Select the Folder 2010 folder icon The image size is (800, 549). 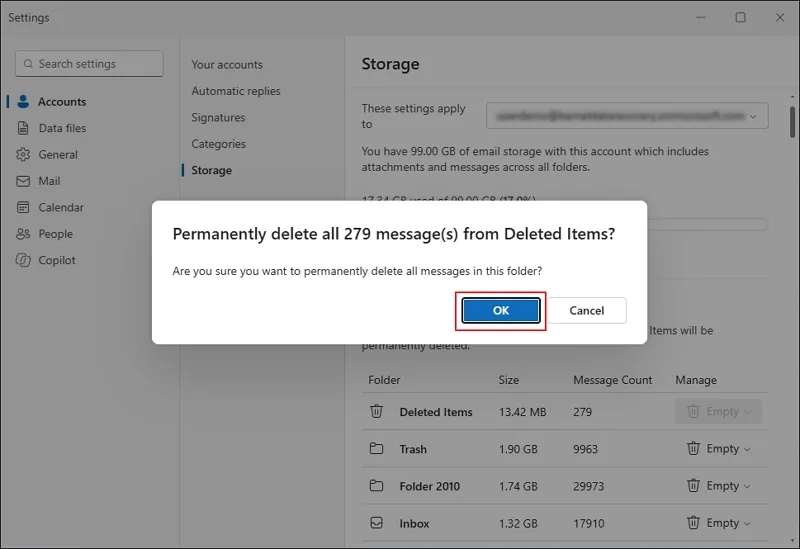[377, 486]
